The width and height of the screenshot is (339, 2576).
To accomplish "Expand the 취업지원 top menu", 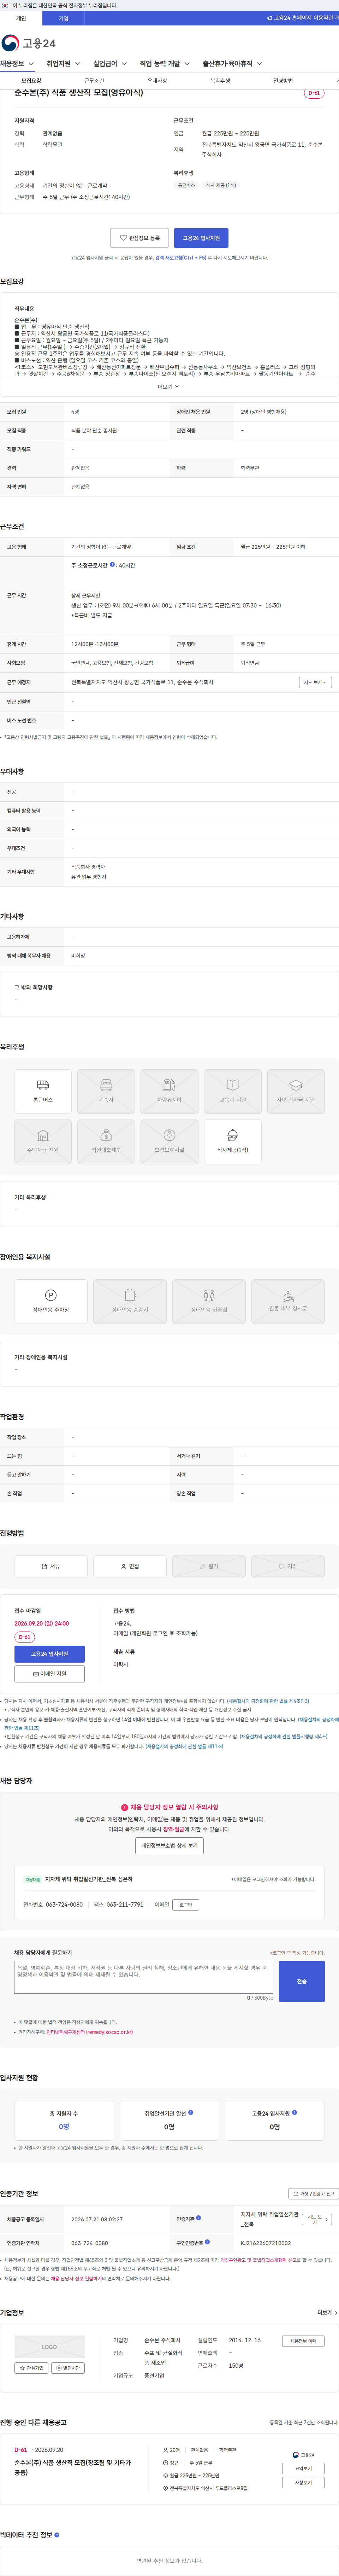I will (63, 64).
